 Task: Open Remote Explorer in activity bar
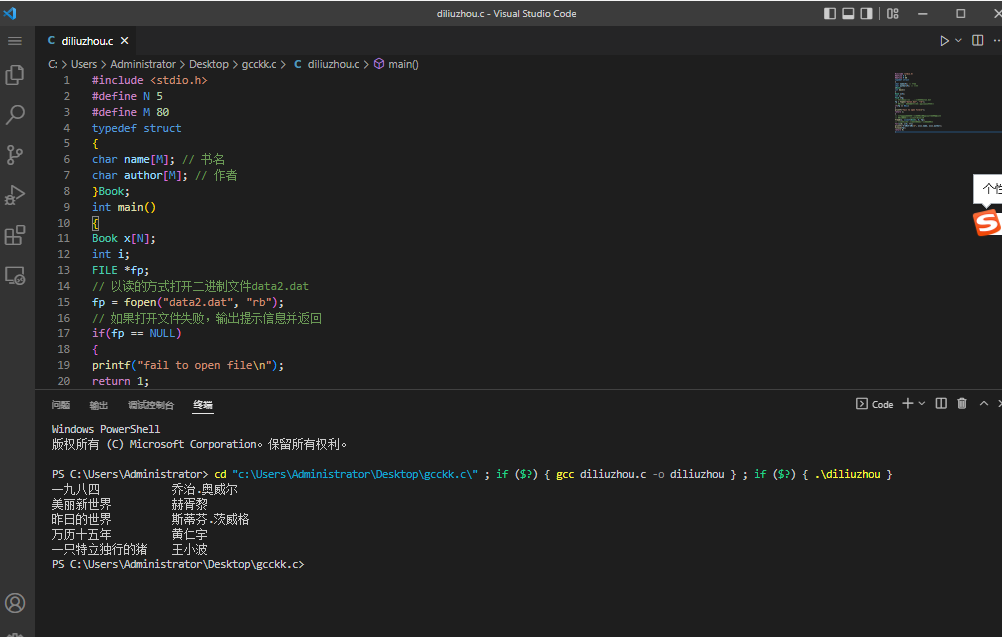click(15, 275)
